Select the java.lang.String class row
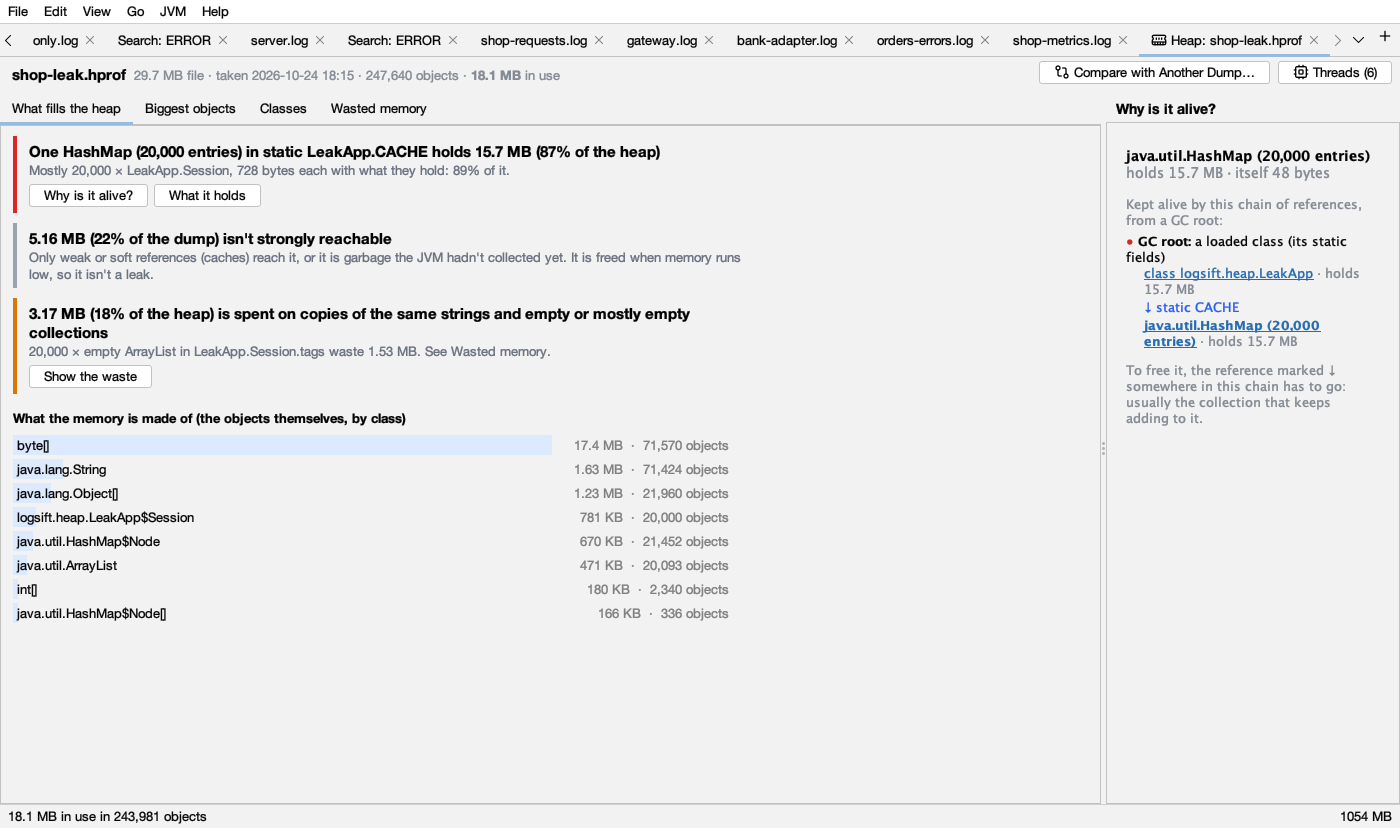1400x828 pixels. click(372, 470)
